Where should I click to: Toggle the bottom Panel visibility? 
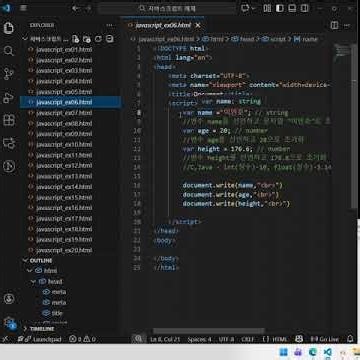click(x=292, y=8)
